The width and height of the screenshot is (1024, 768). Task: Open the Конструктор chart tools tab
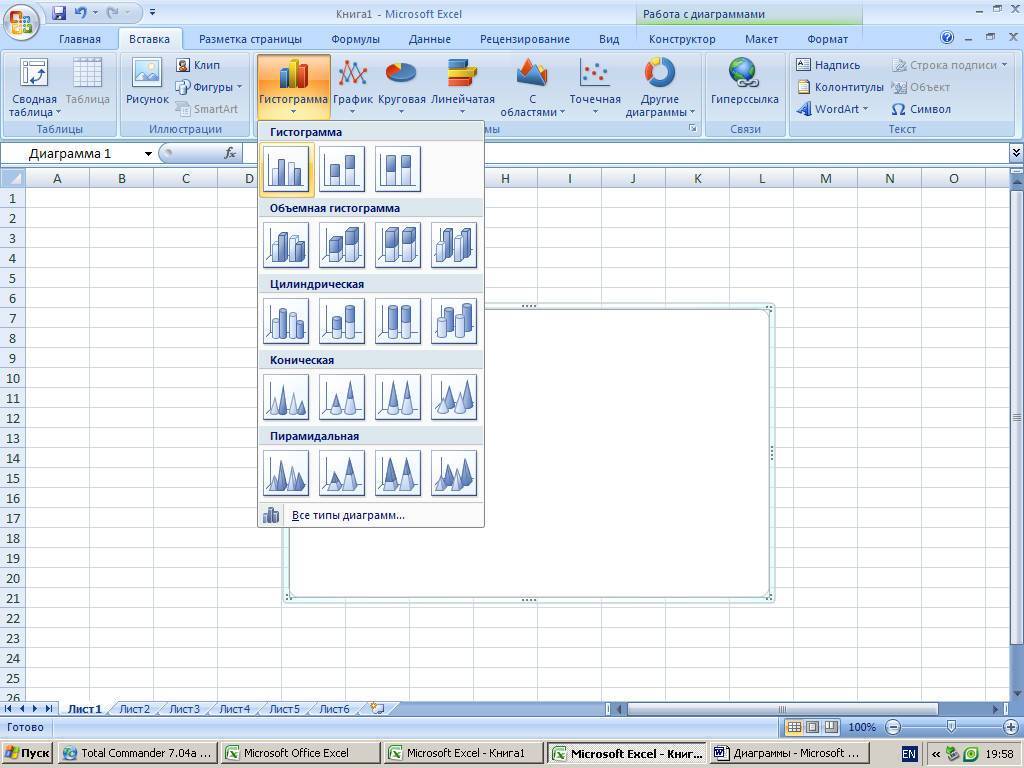[682, 39]
